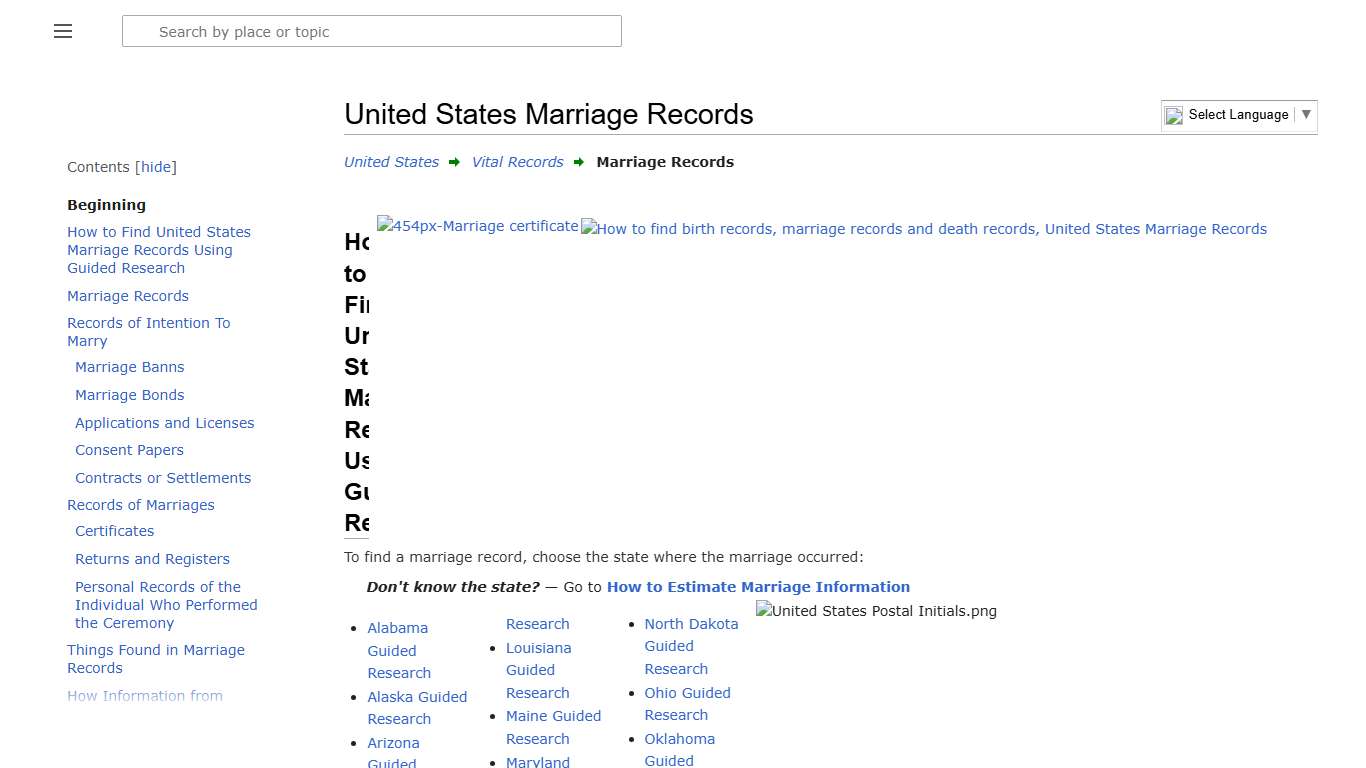The width and height of the screenshot is (1366, 768).
Task: Select United States in the breadcrumb
Action: coord(391,162)
